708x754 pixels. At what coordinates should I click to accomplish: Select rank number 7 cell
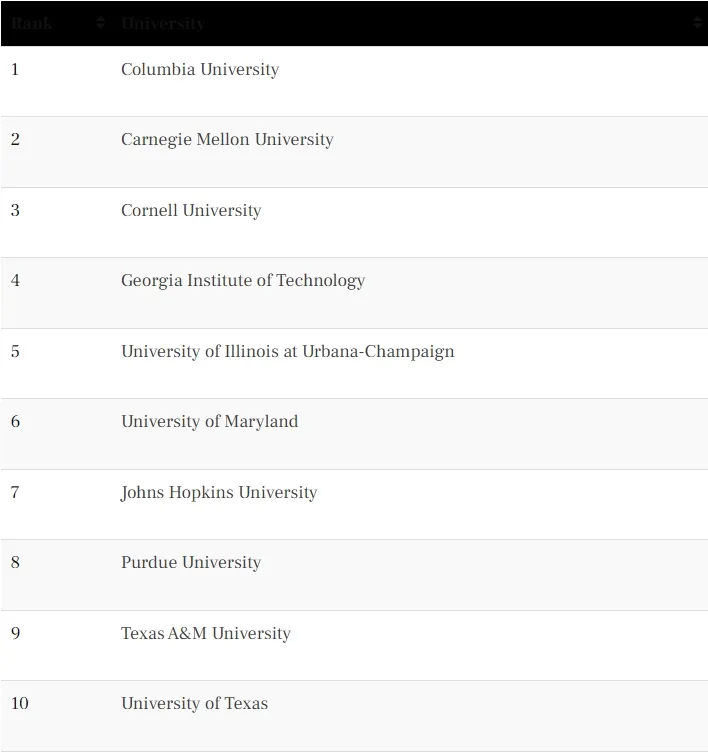coord(15,492)
